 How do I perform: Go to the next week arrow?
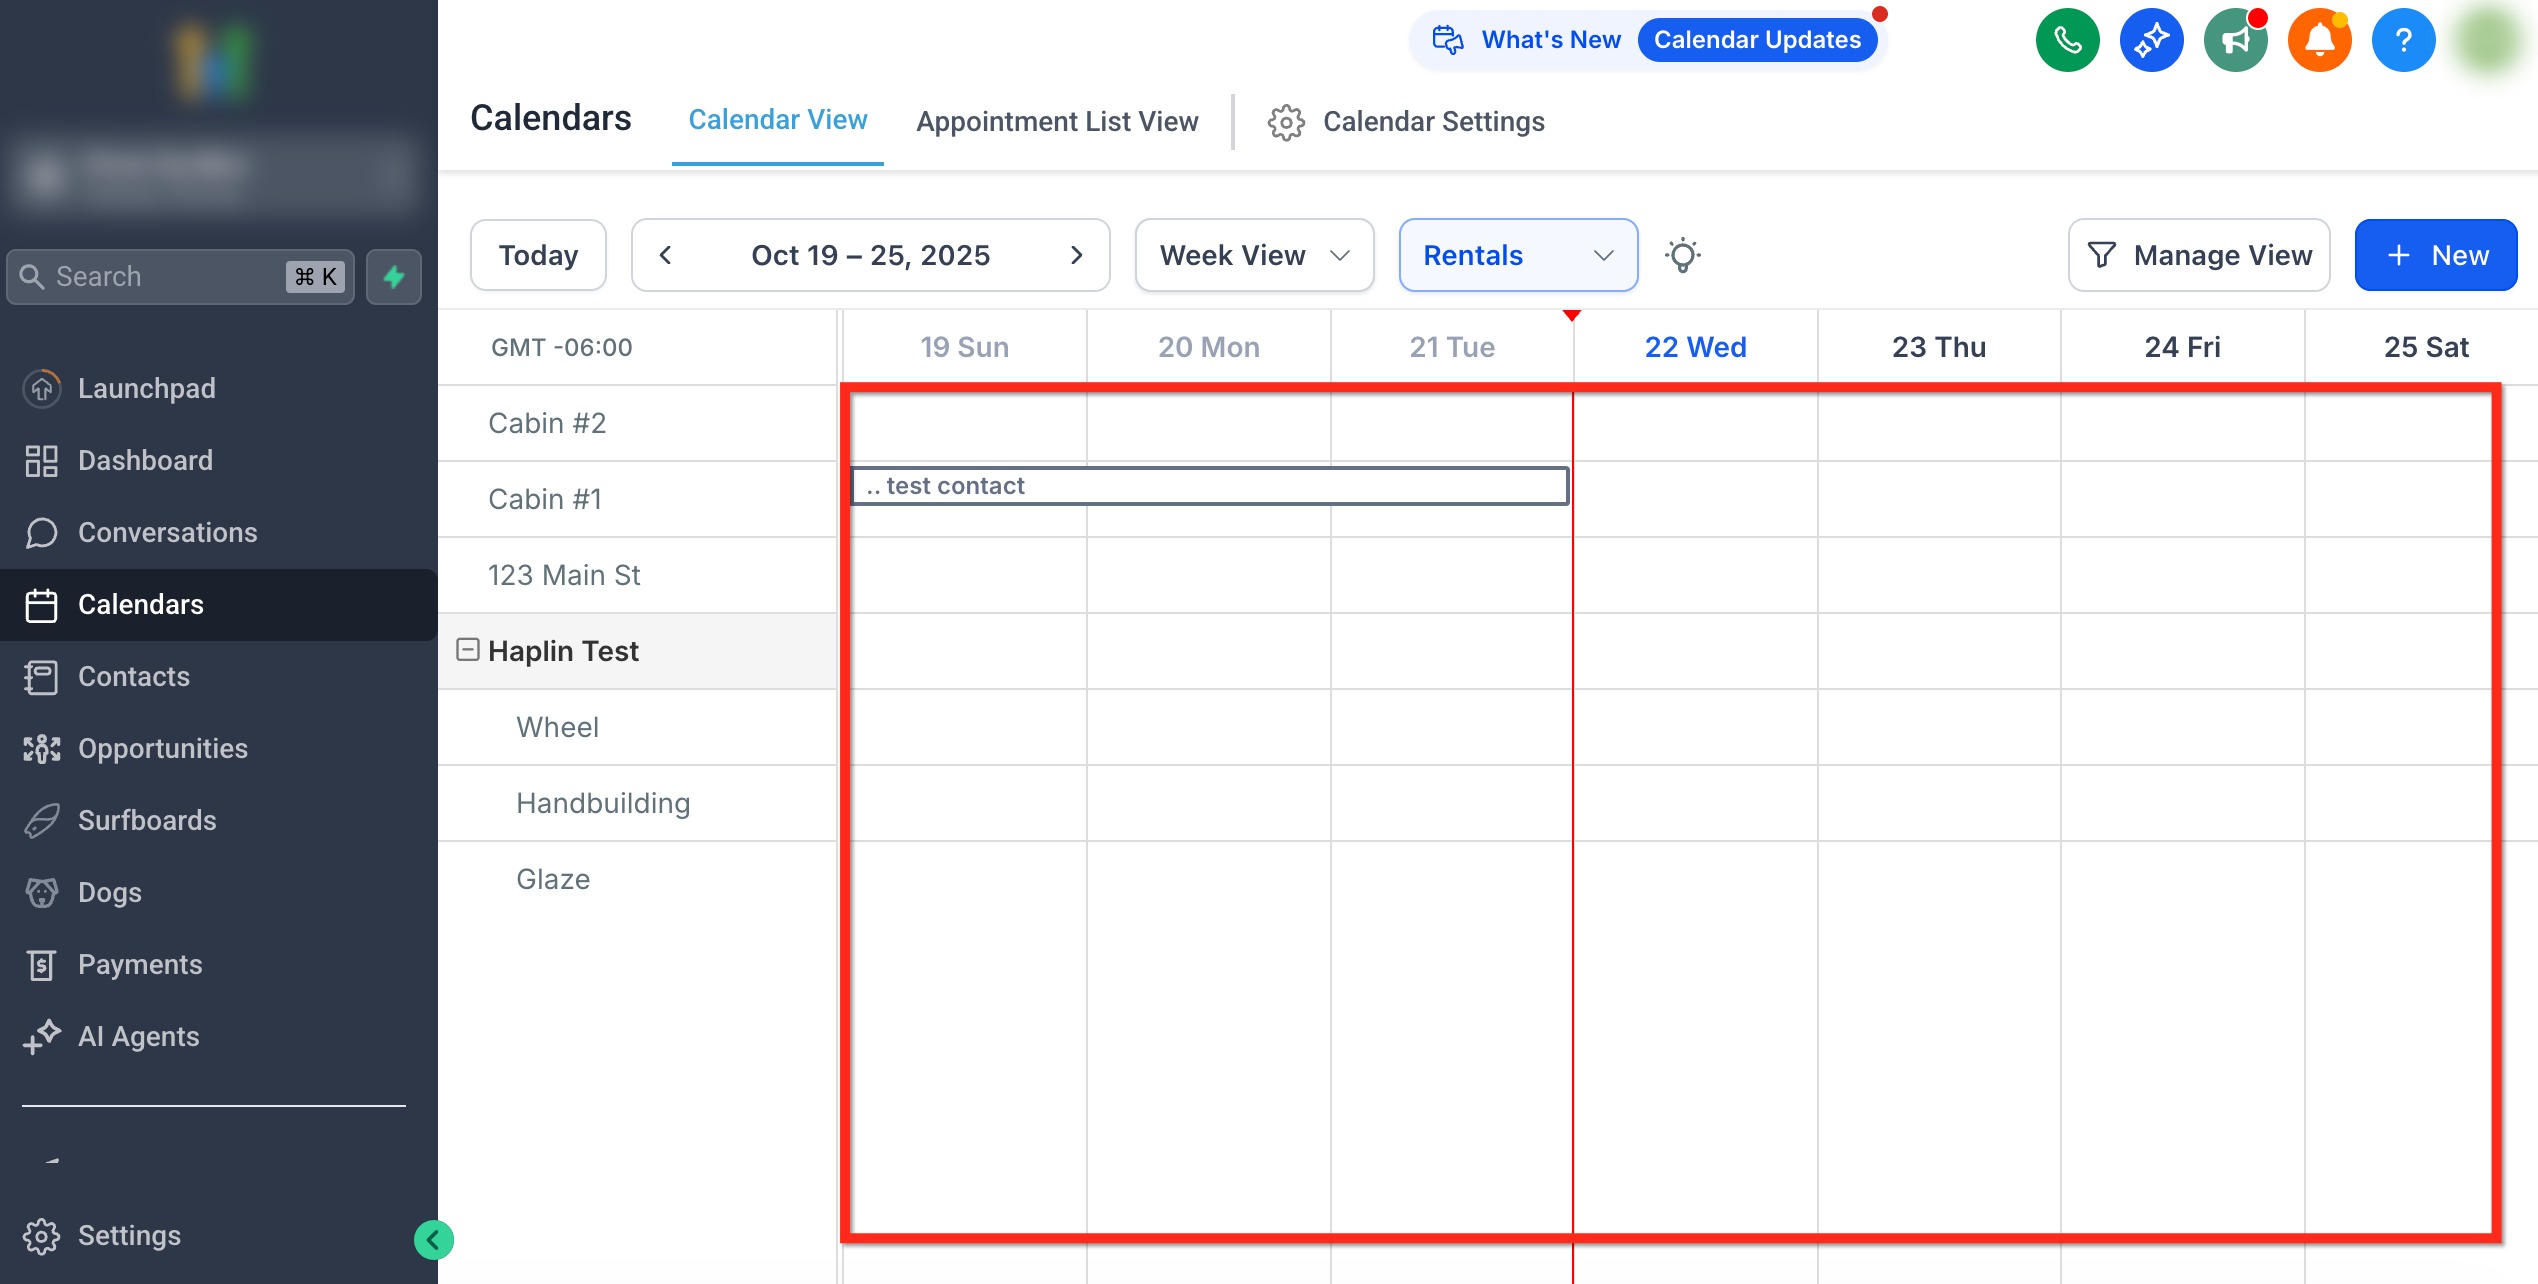pyautogui.click(x=1076, y=255)
